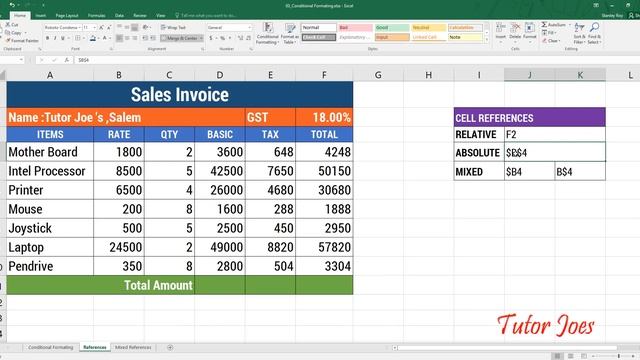Screen dimensions: 640x360
Task: Open the General number format dropdown
Action: click(249, 27)
